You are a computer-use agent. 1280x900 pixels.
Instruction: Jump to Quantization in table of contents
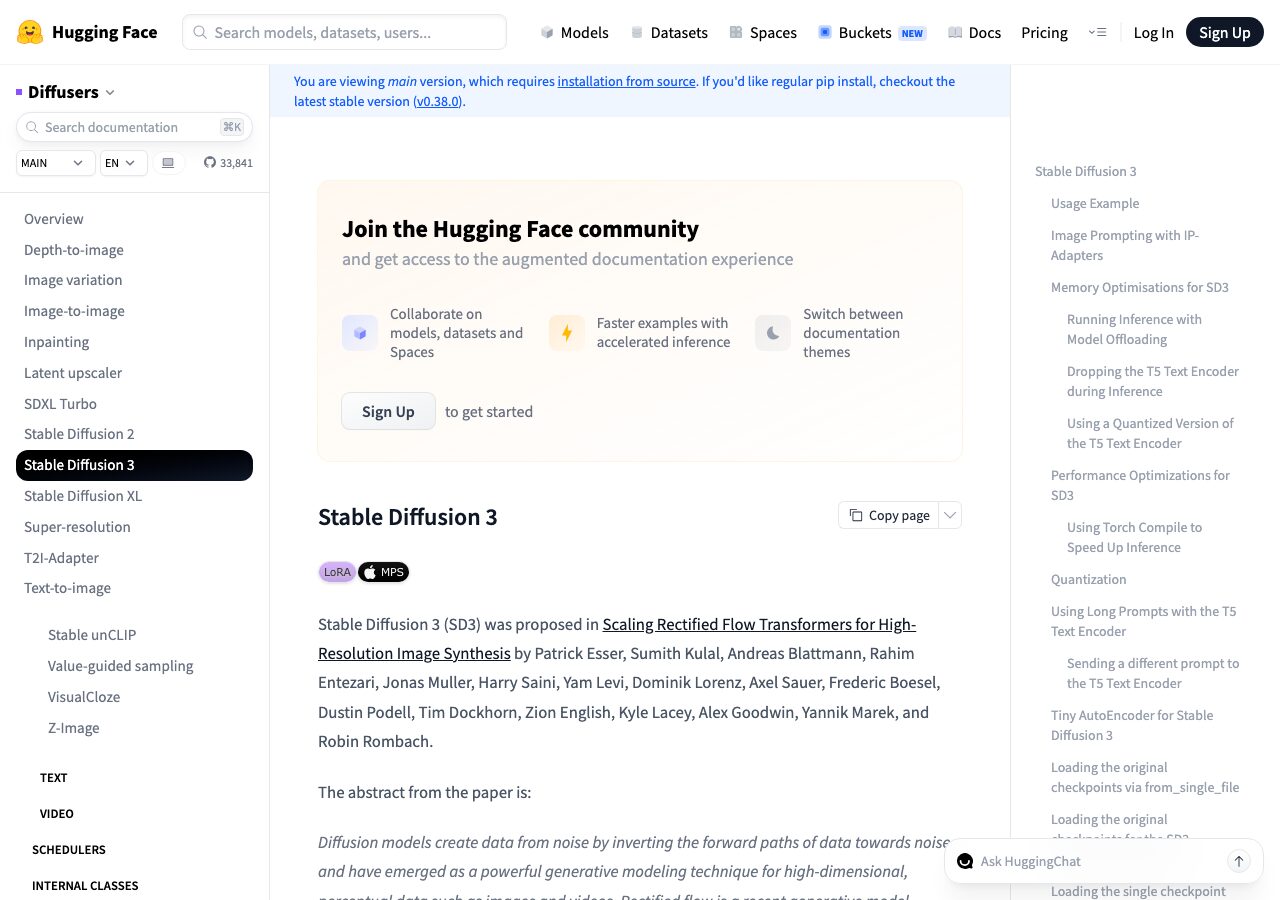pyautogui.click(x=1089, y=579)
